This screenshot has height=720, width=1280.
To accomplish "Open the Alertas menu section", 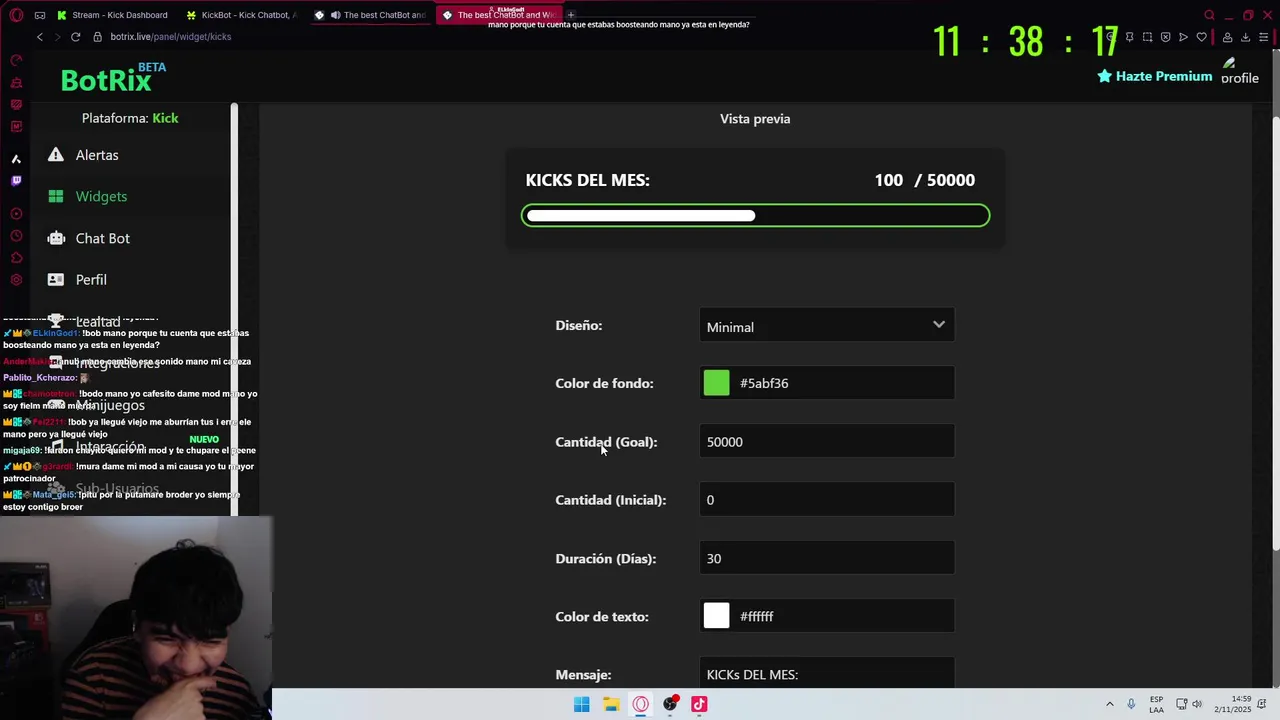I will click(97, 155).
